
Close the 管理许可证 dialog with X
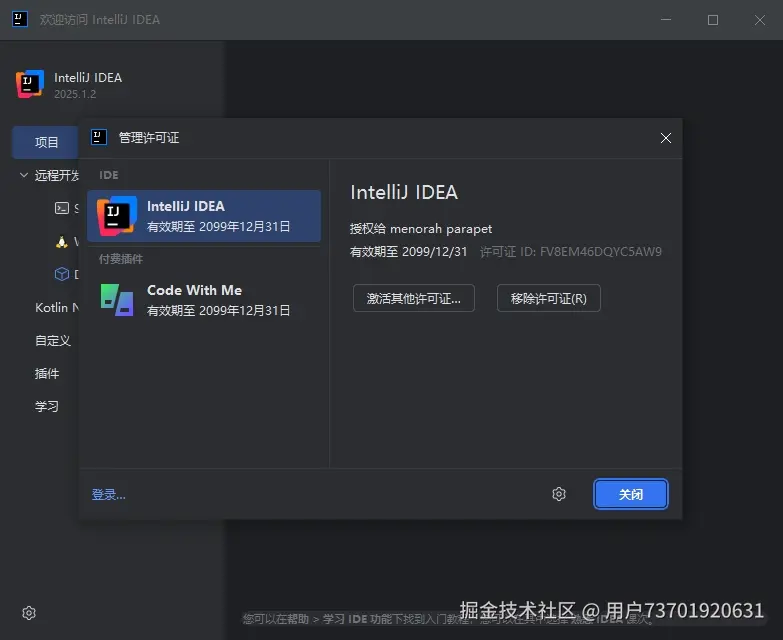coord(666,138)
